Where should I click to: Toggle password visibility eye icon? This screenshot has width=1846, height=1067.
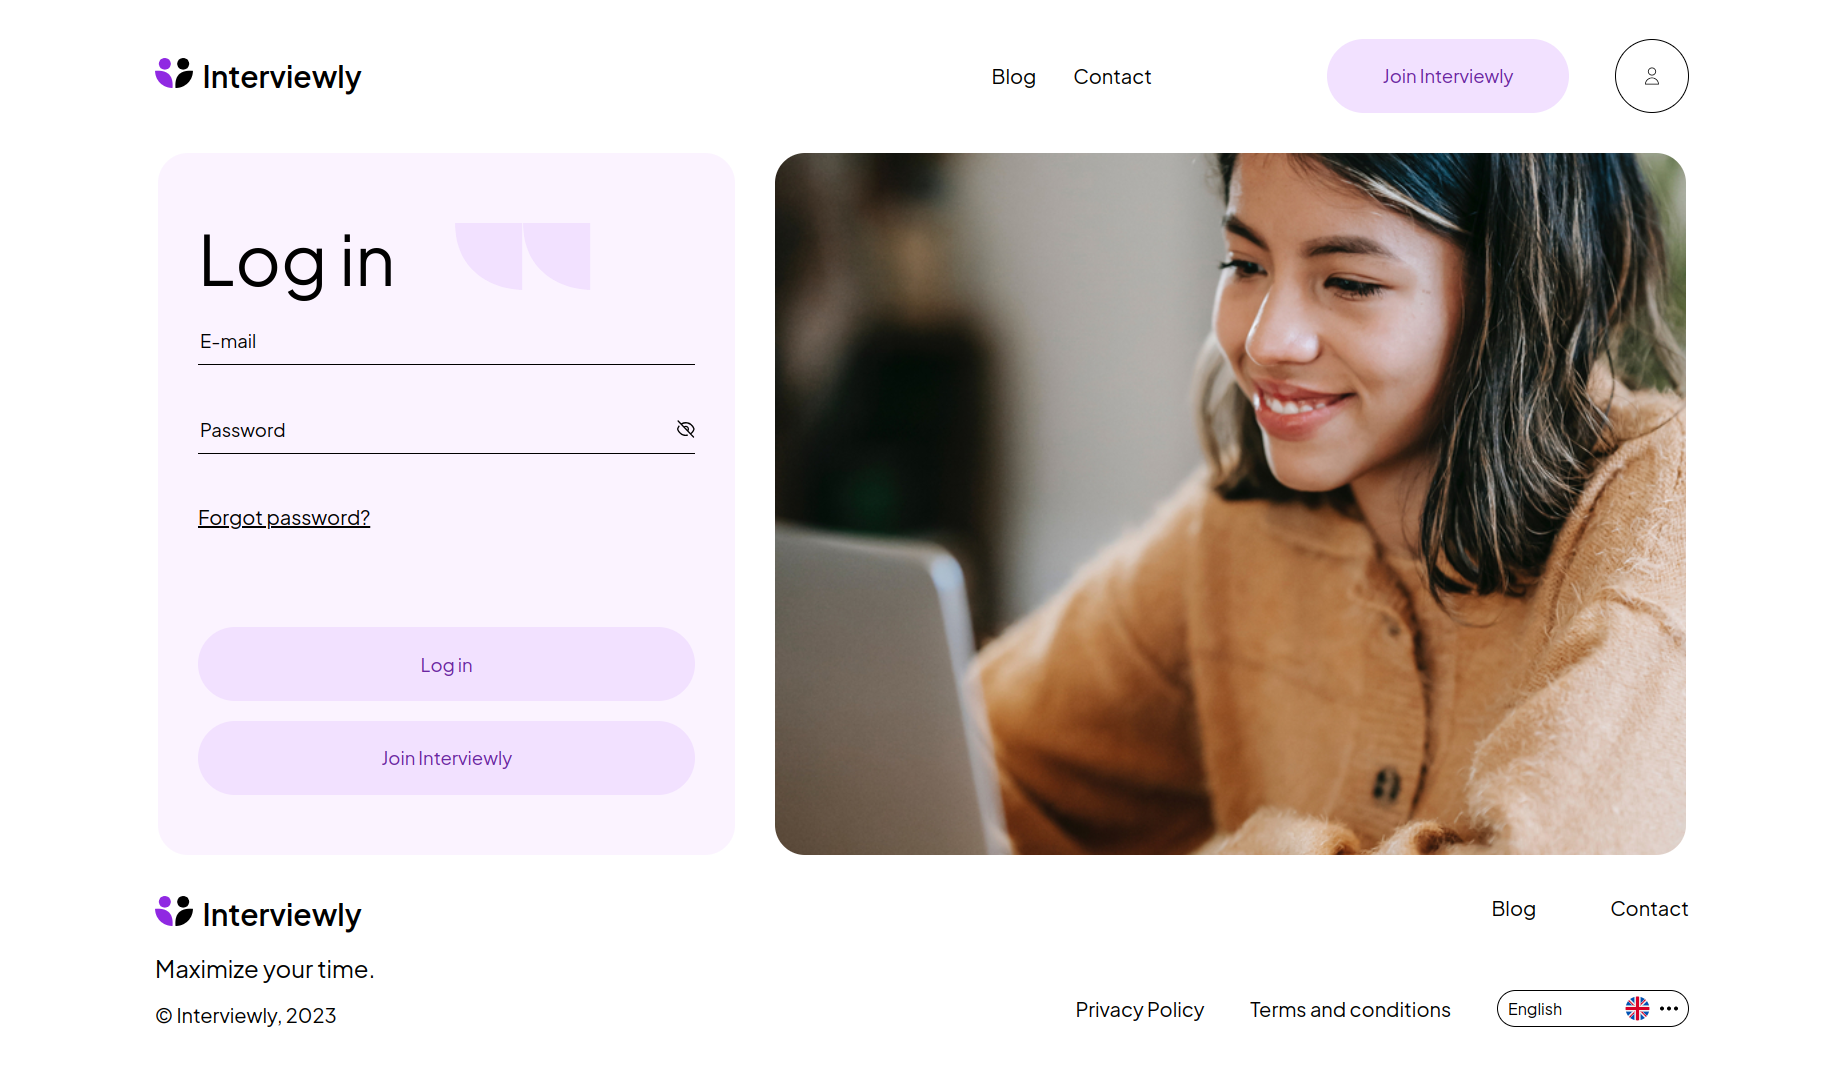(x=685, y=429)
